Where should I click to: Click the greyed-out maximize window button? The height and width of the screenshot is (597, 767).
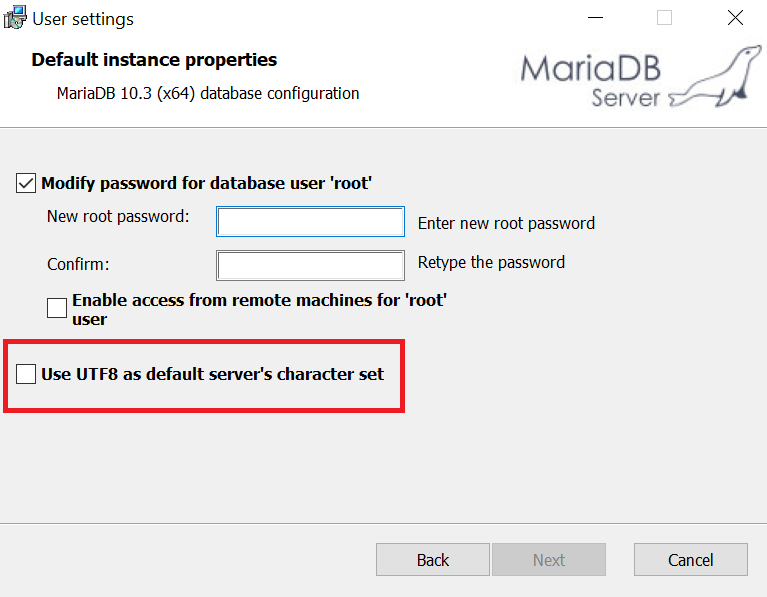pos(664,18)
